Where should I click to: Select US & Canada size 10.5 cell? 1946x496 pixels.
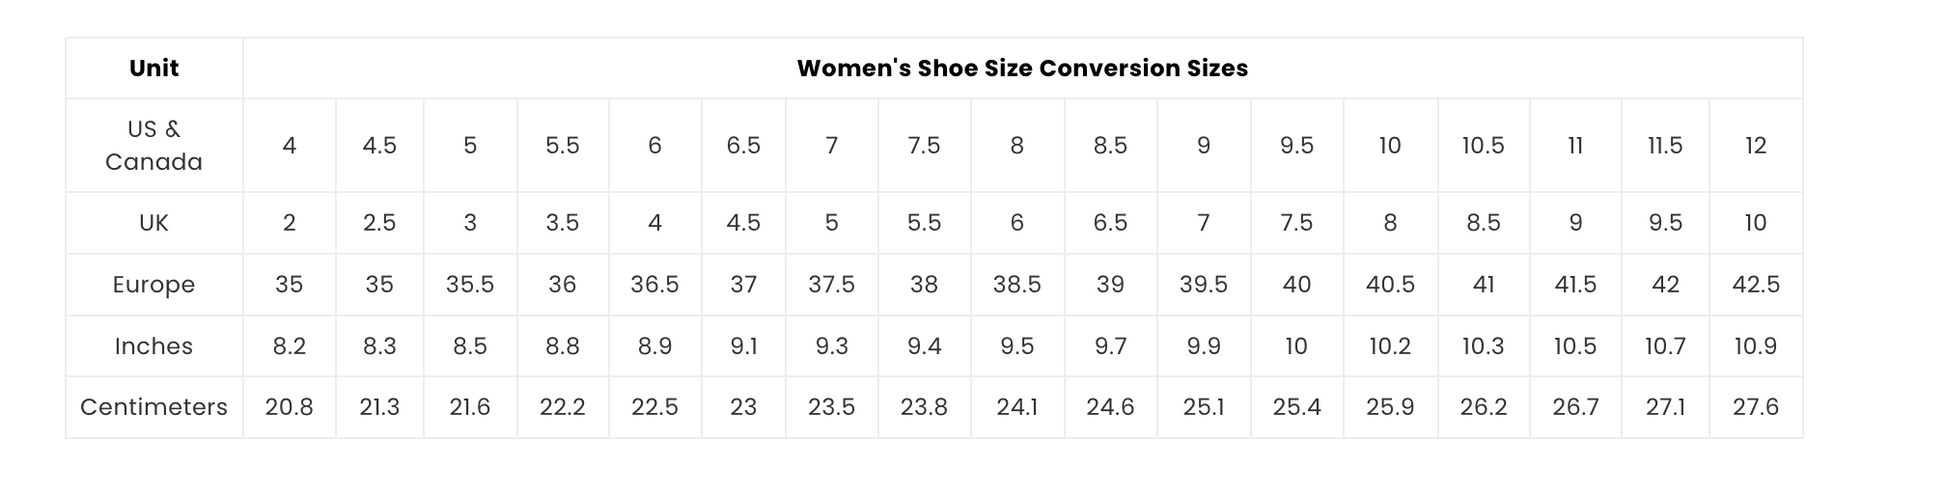(x=1483, y=145)
